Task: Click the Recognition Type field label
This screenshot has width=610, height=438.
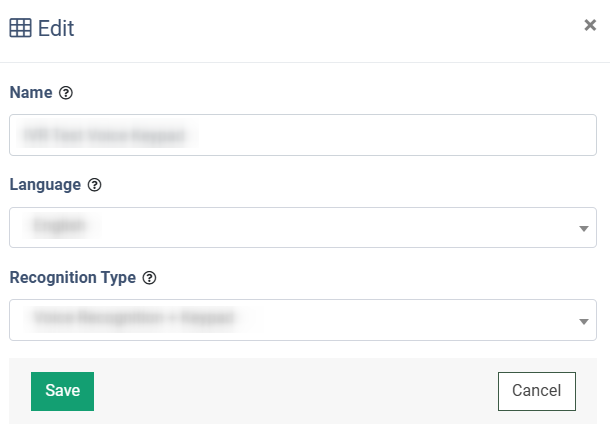Action: tap(73, 277)
